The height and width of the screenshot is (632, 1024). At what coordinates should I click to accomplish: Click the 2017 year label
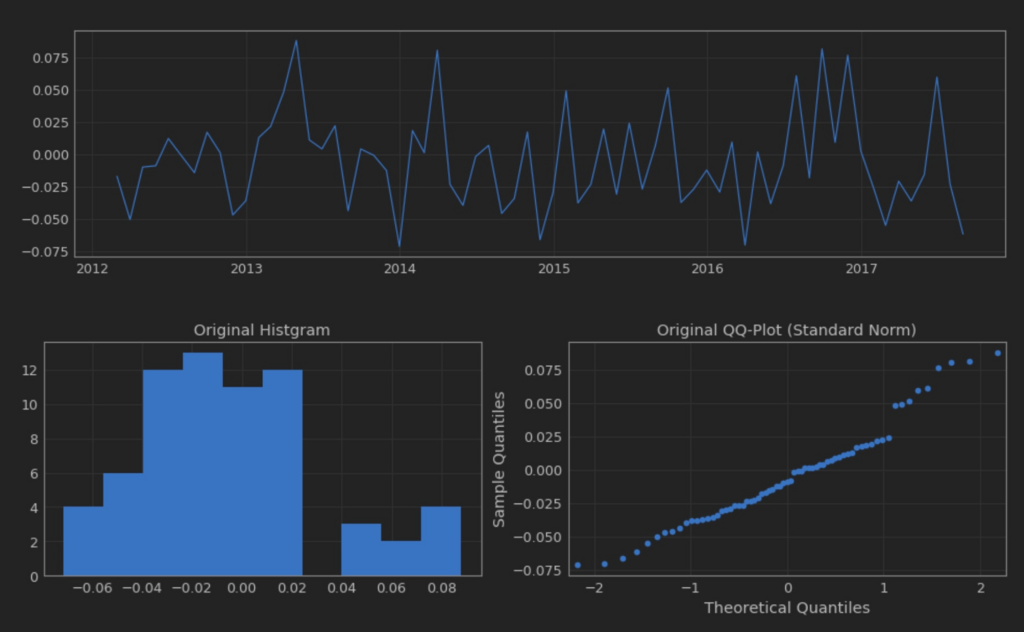(x=861, y=269)
